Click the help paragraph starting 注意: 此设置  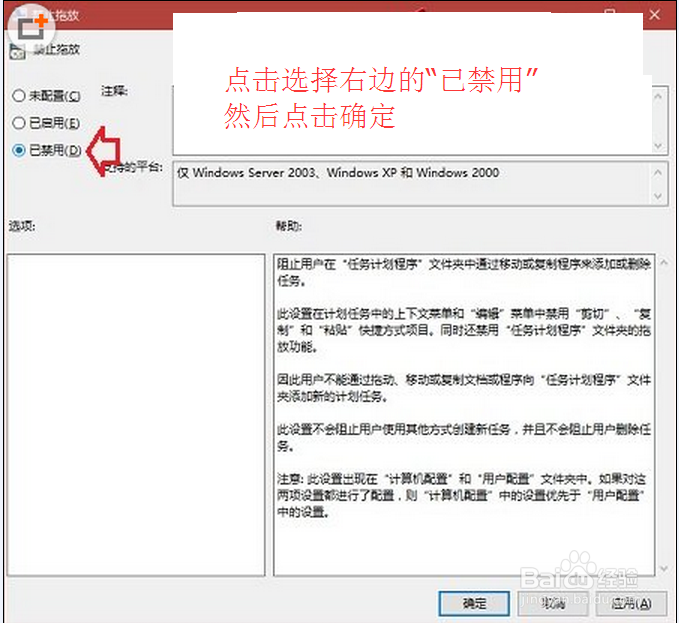coord(461,495)
